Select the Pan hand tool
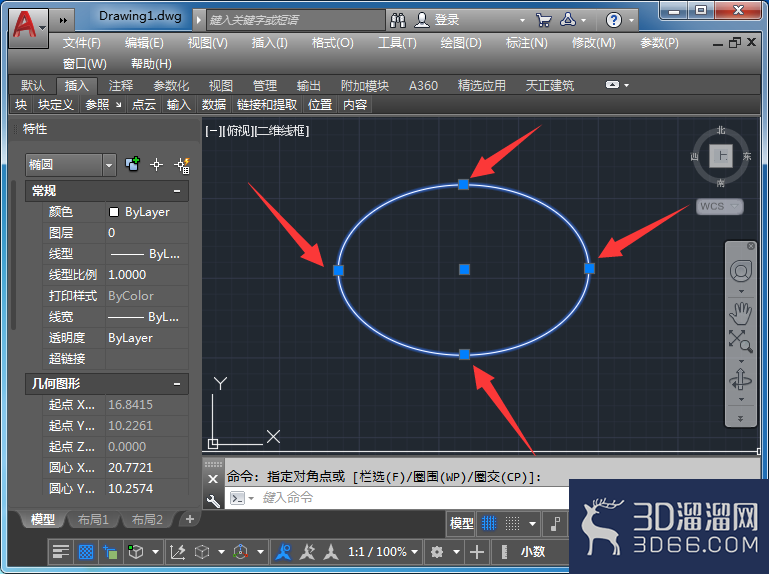This screenshot has height=574, width=769. (x=741, y=313)
